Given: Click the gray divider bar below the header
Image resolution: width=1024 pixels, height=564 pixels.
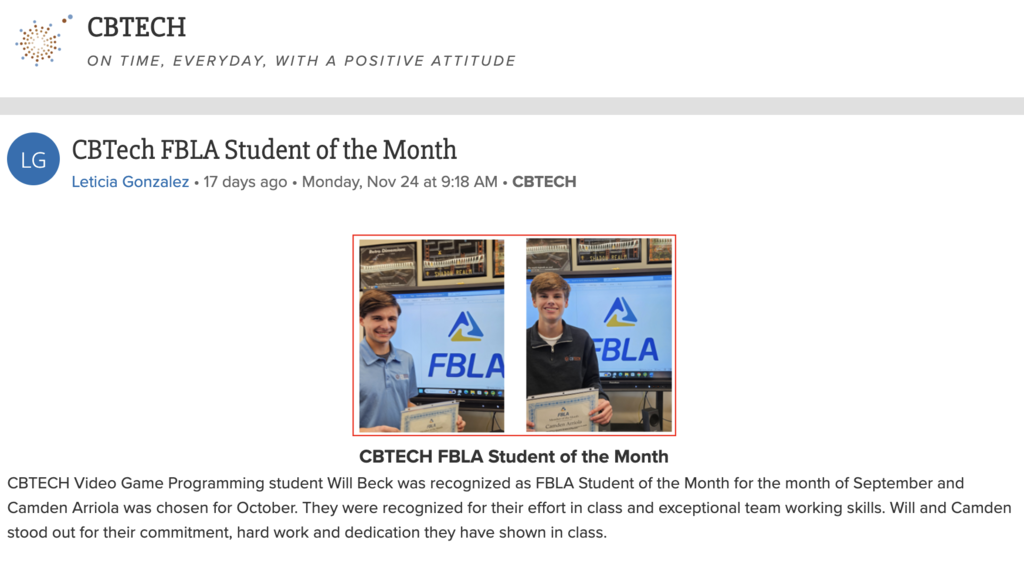Looking at the screenshot, I should (x=512, y=106).
